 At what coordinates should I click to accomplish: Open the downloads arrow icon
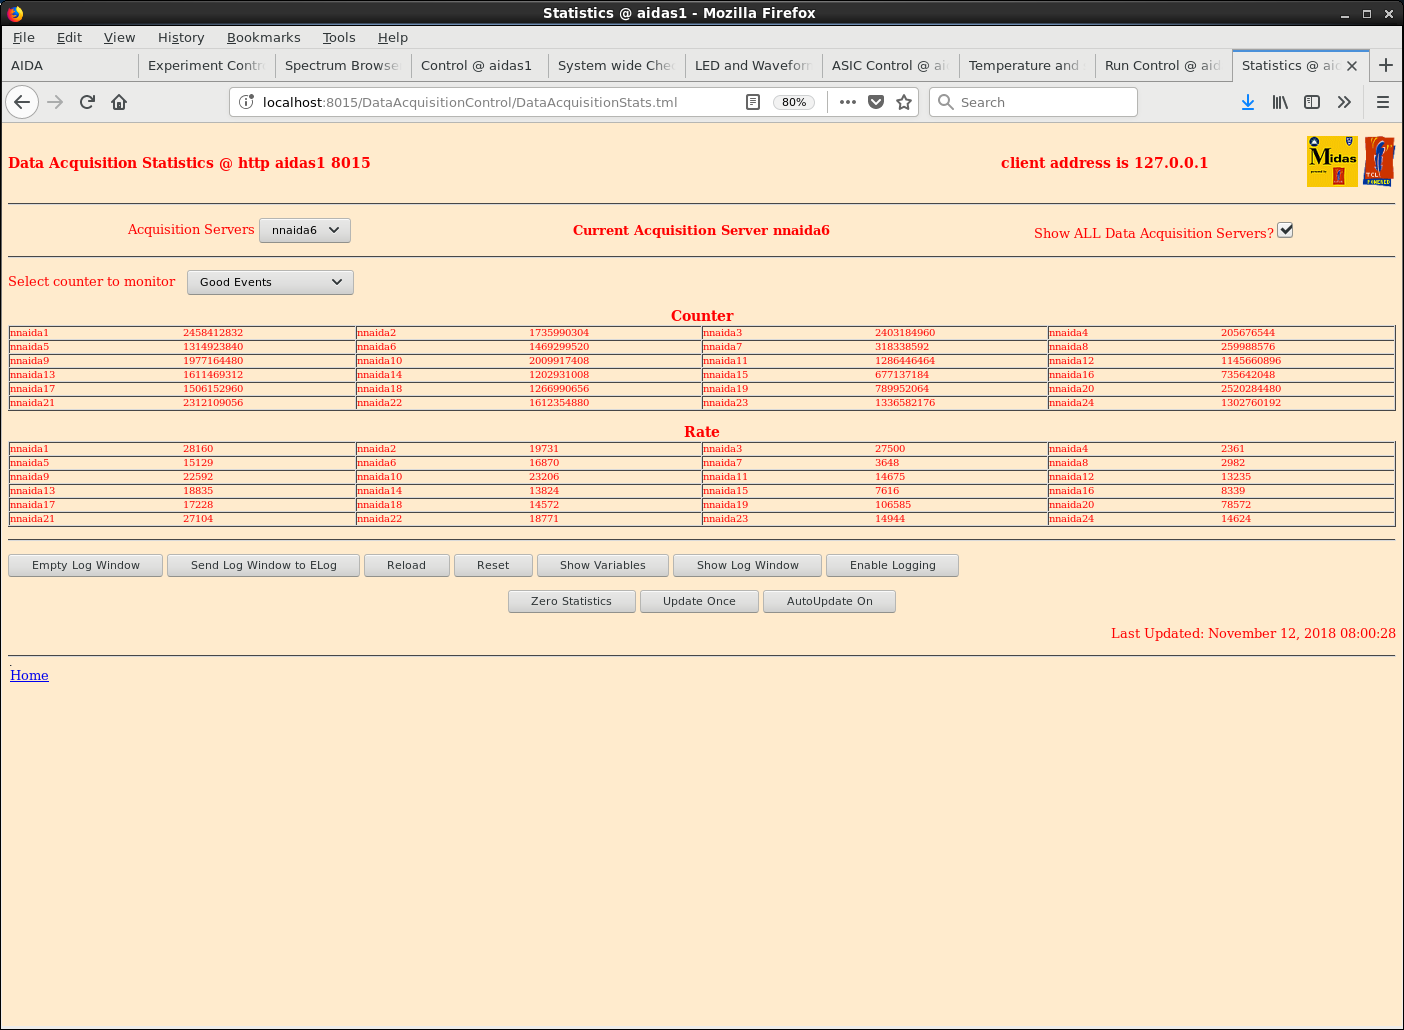pos(1248,102)
